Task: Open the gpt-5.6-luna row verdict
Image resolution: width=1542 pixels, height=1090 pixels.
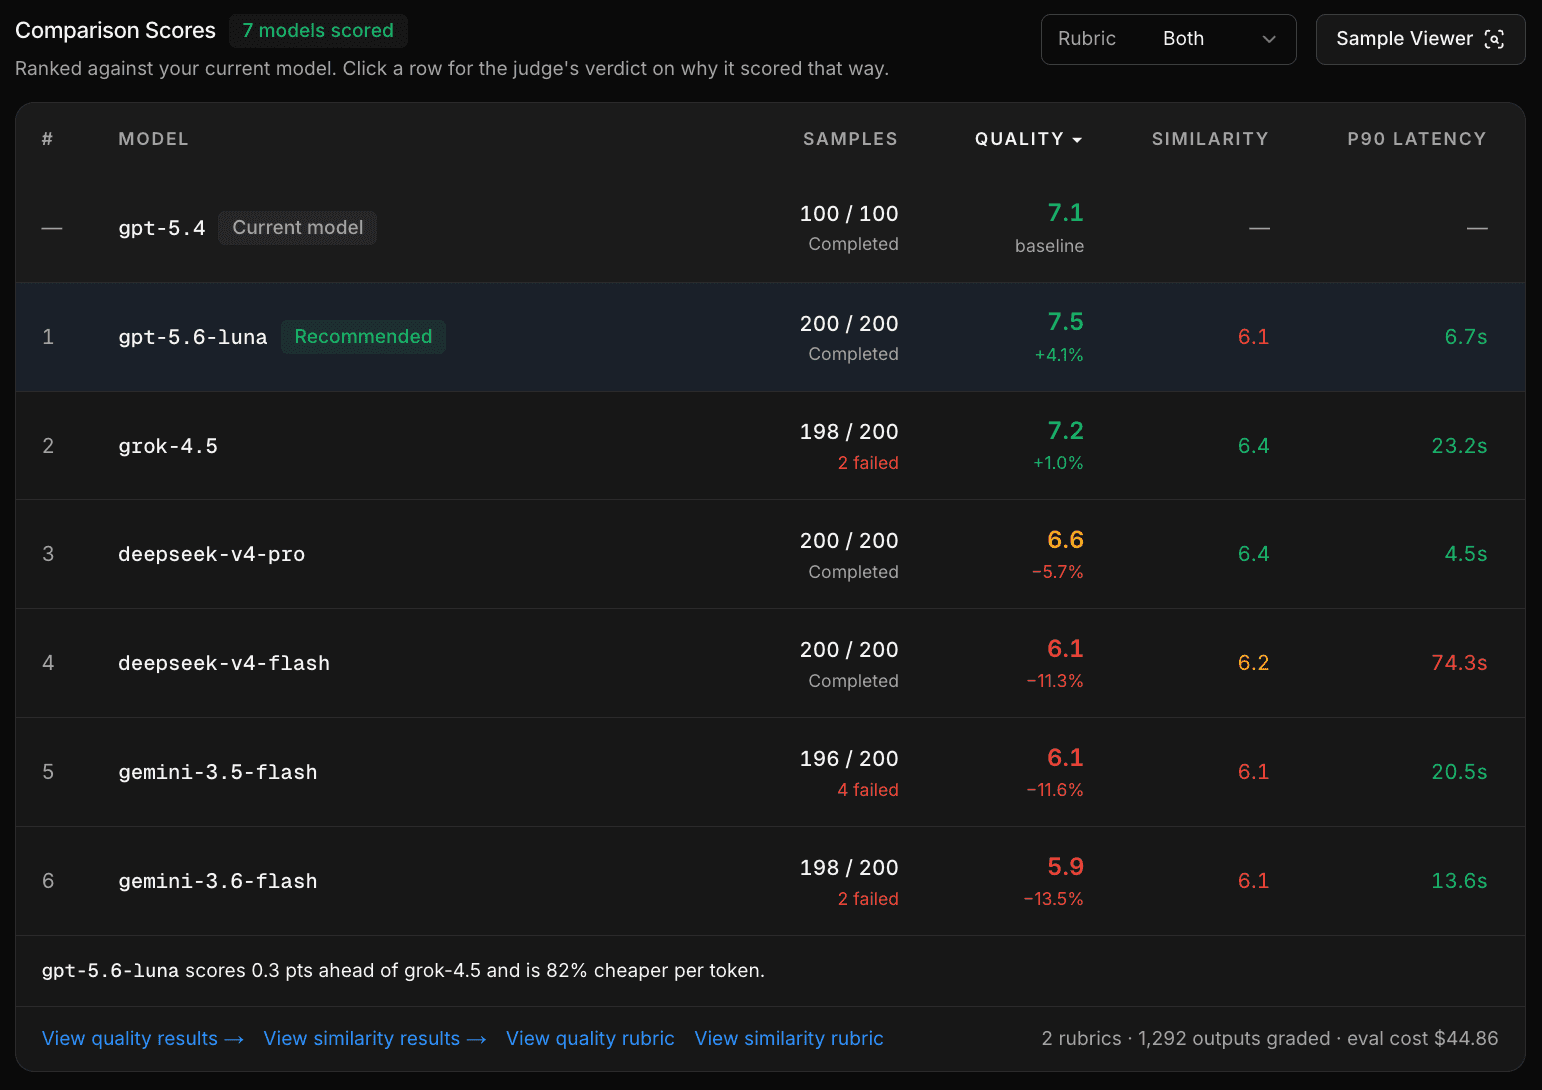Action: pyautogui.click(x=770, y=337)
